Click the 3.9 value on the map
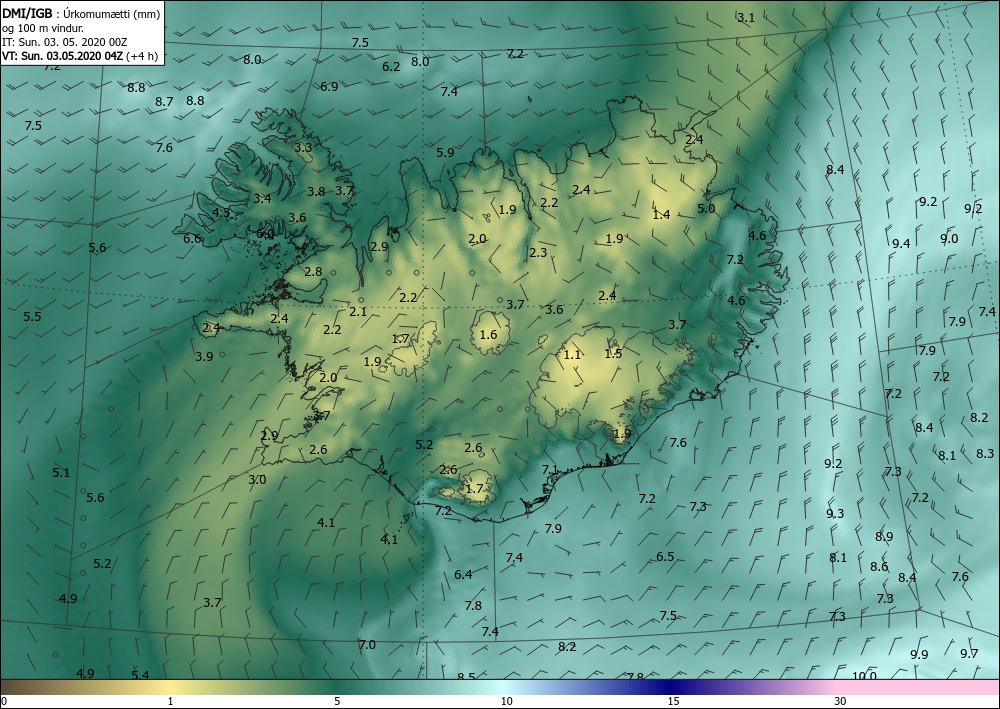The image size is (1000, 709). click(204, 356)
